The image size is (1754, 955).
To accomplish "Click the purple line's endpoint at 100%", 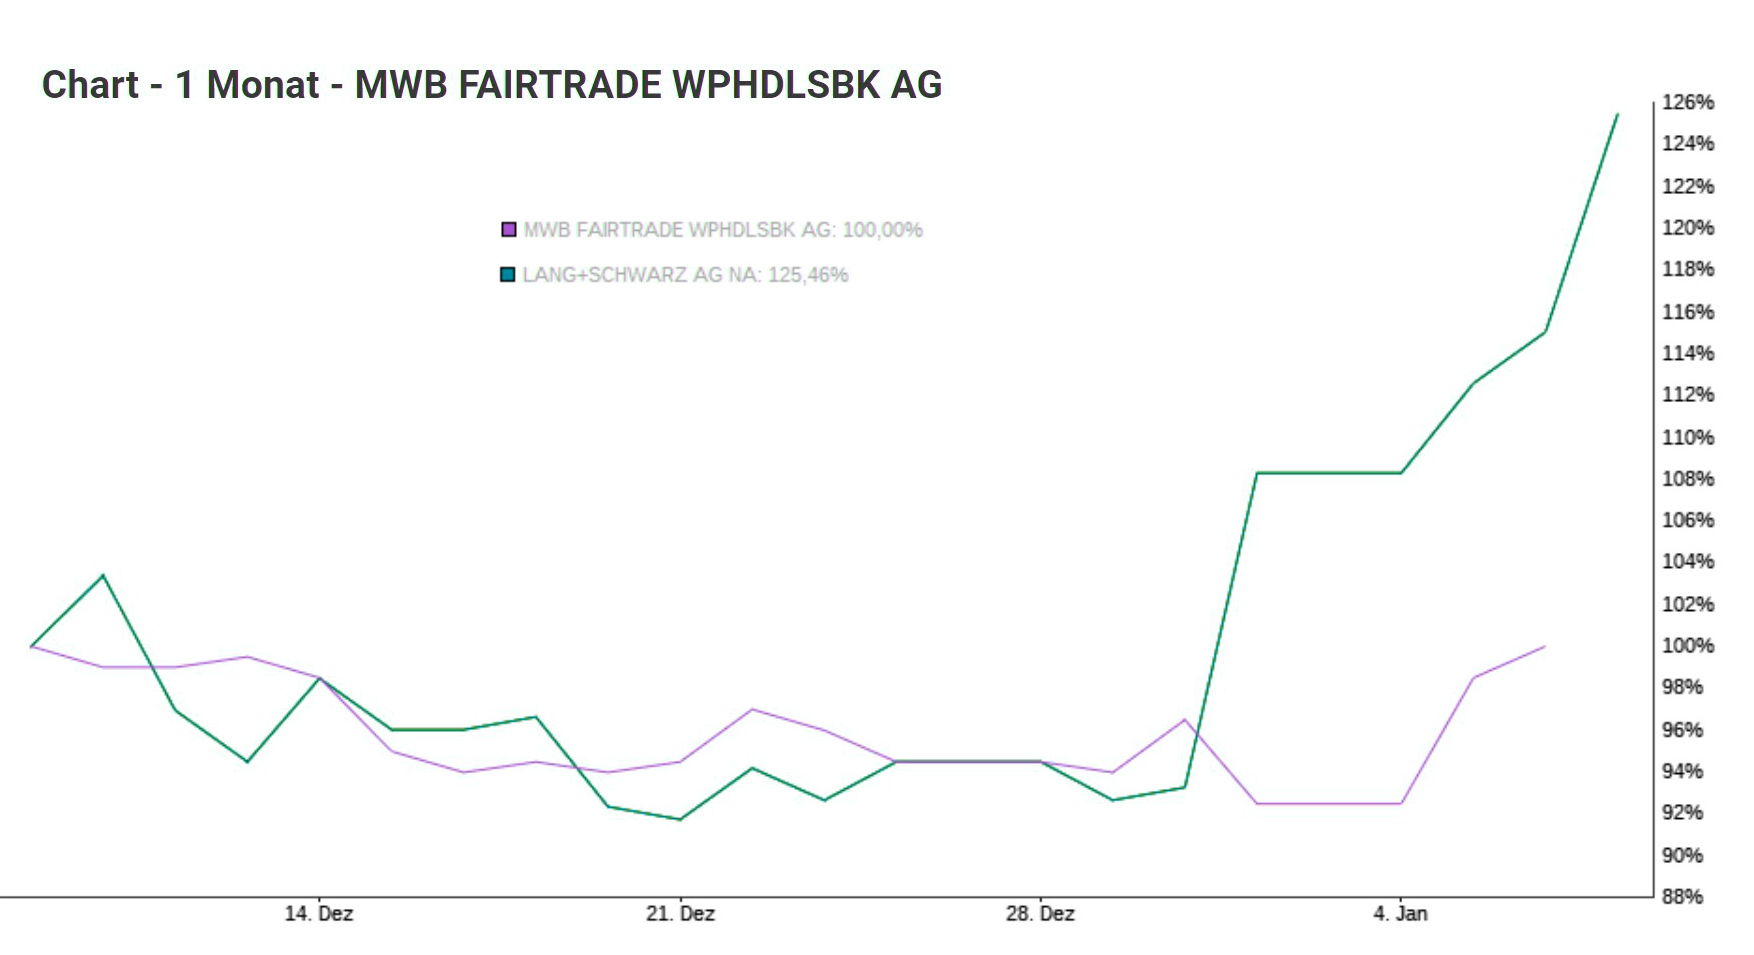I will 1546,646.
